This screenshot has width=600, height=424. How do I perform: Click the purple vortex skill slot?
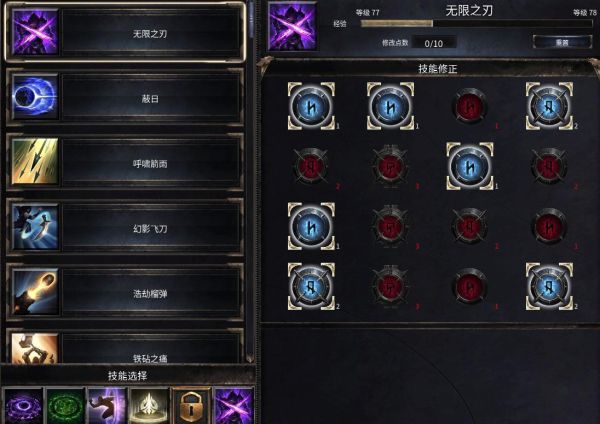point(23,406)
